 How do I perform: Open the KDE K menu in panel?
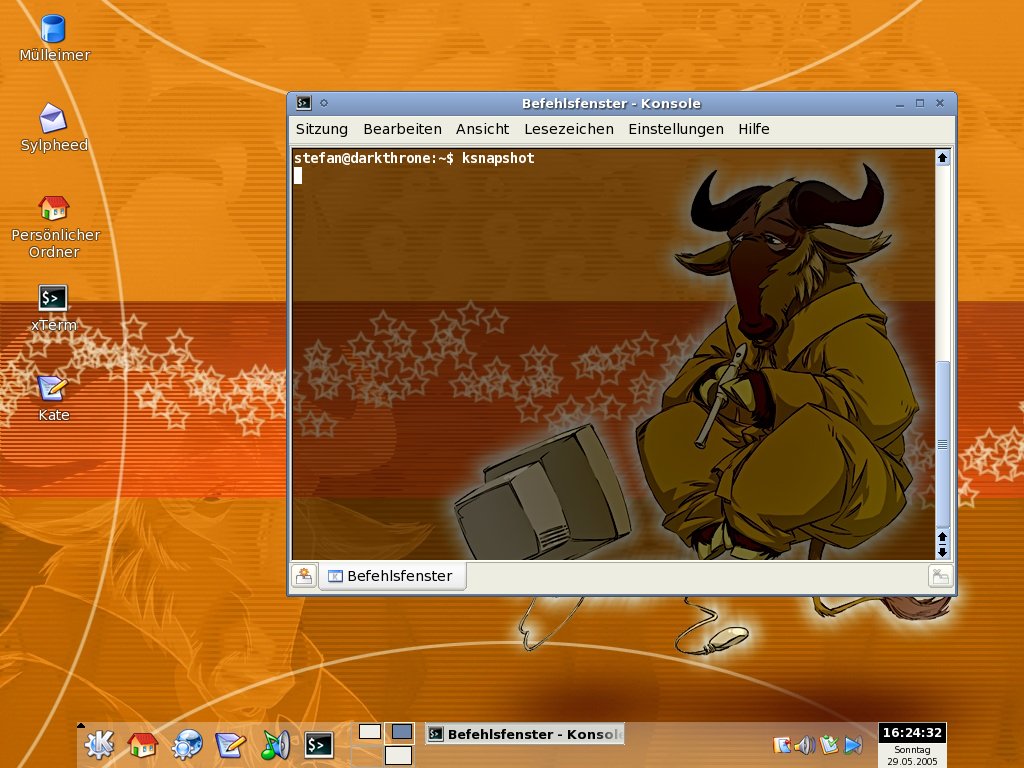[99, 744]
